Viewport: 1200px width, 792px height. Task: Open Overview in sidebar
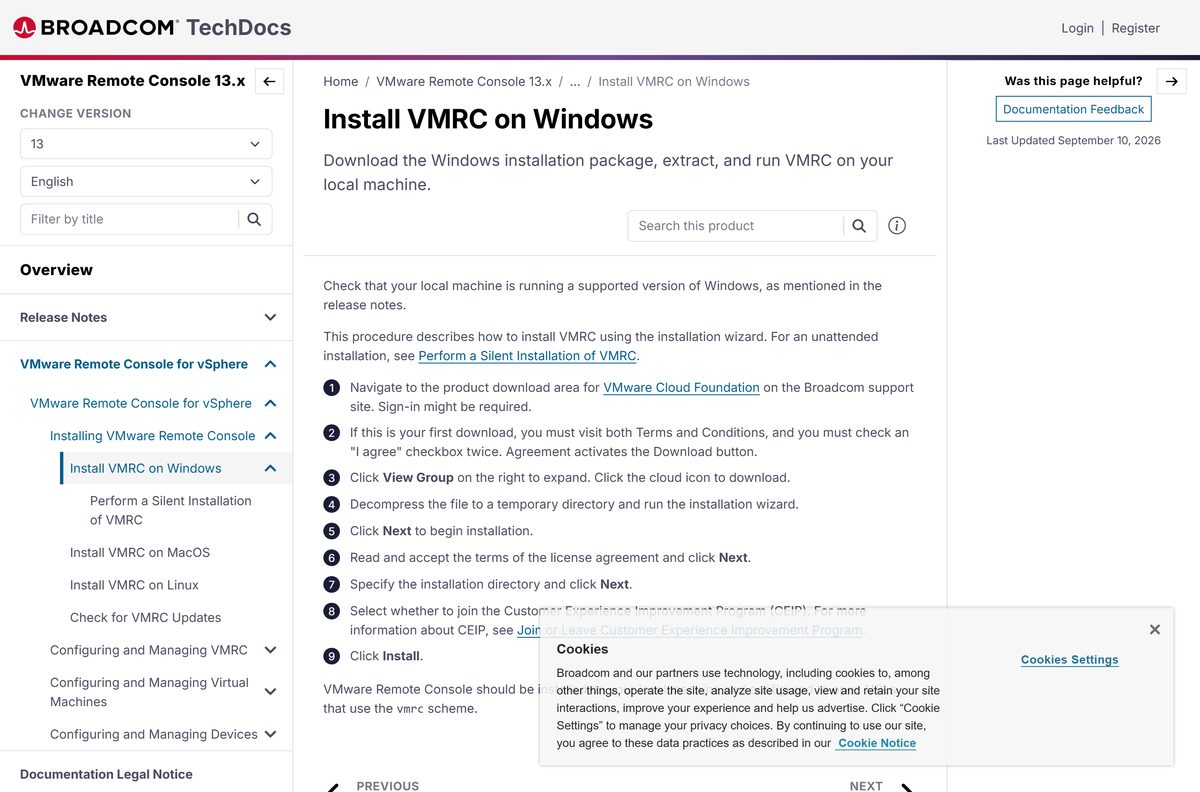click(x=56, y=270)
